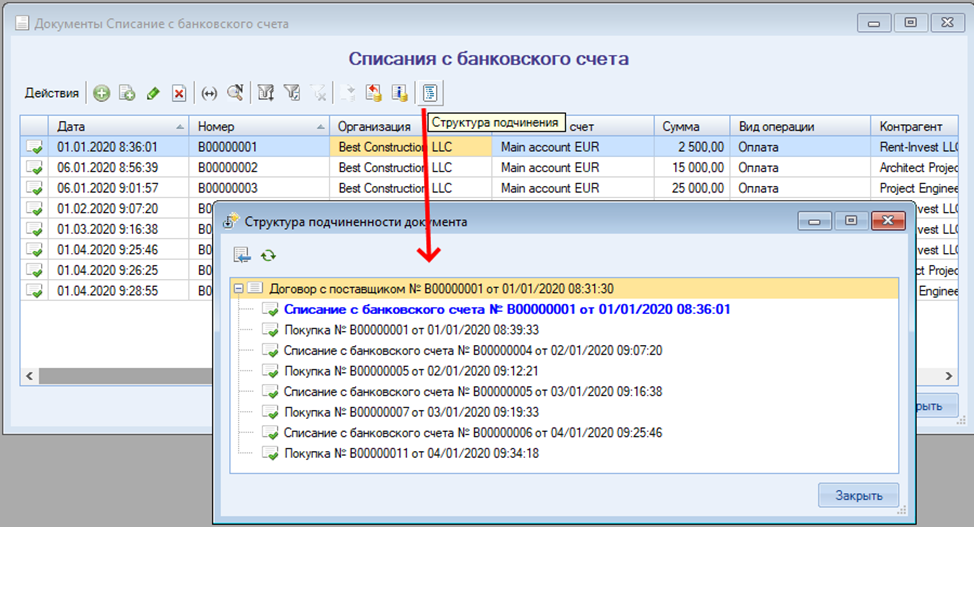Image resolution: width=974 pixels, height=600 pixels.
Task: Sort by the Номер column header
Action: click(x=260, y=127)
